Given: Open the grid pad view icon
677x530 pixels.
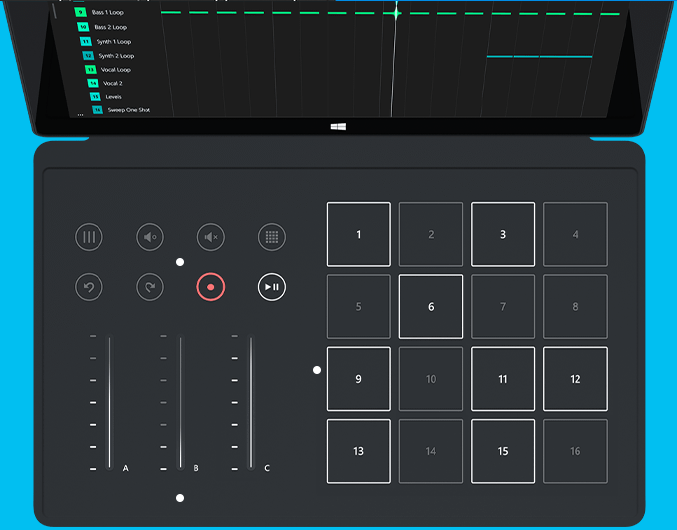Looking at the screenshot, I should pos(272,237).
